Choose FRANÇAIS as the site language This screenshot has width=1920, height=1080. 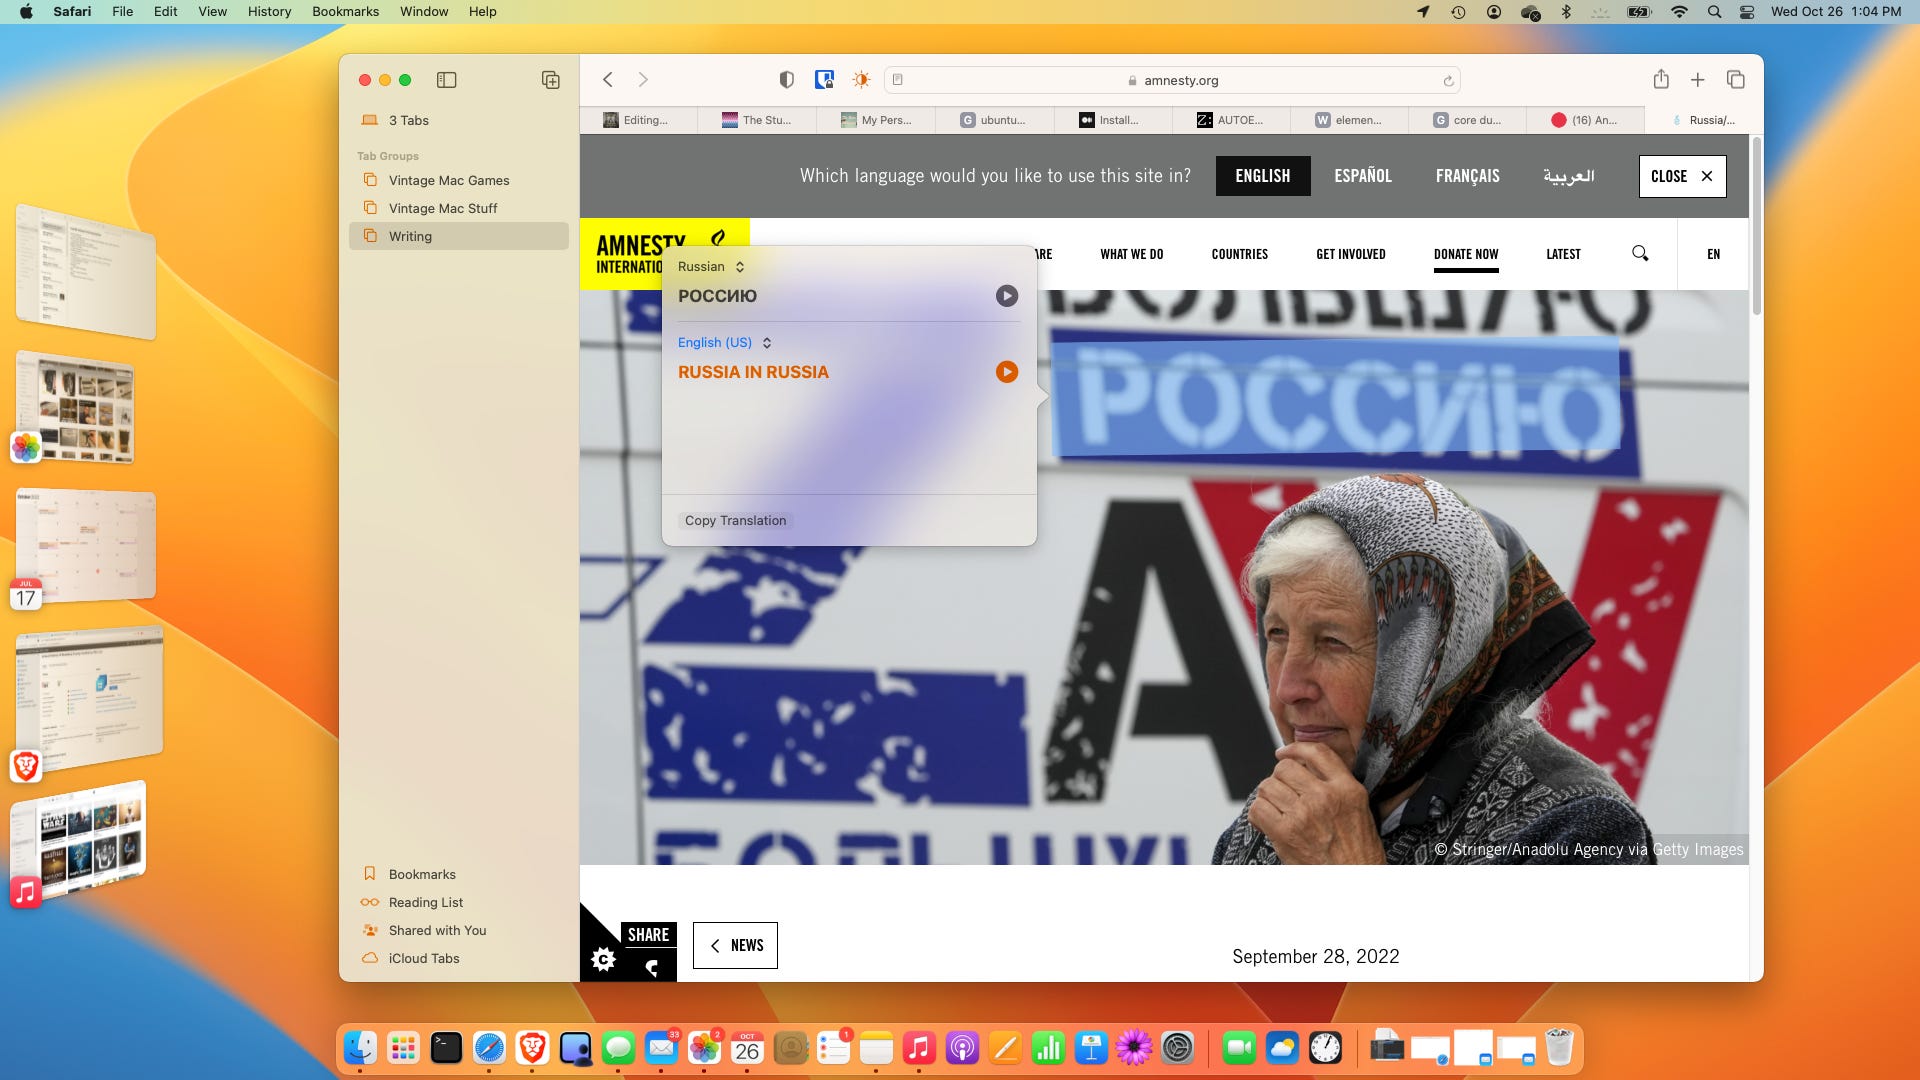1467,176
